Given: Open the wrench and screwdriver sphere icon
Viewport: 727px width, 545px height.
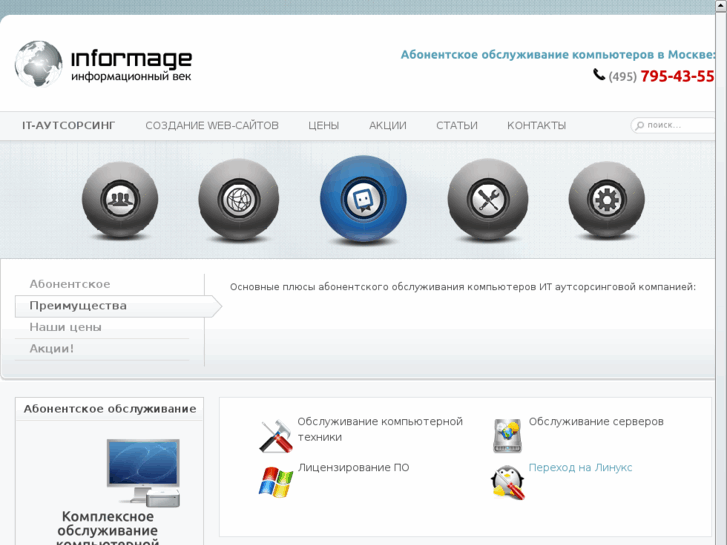Looking at the screenshot, I should pyautogui.click(x=488, y=199).
